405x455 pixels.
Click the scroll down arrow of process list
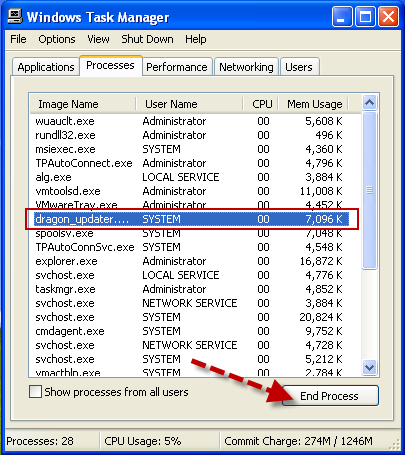tap(369, 368)
